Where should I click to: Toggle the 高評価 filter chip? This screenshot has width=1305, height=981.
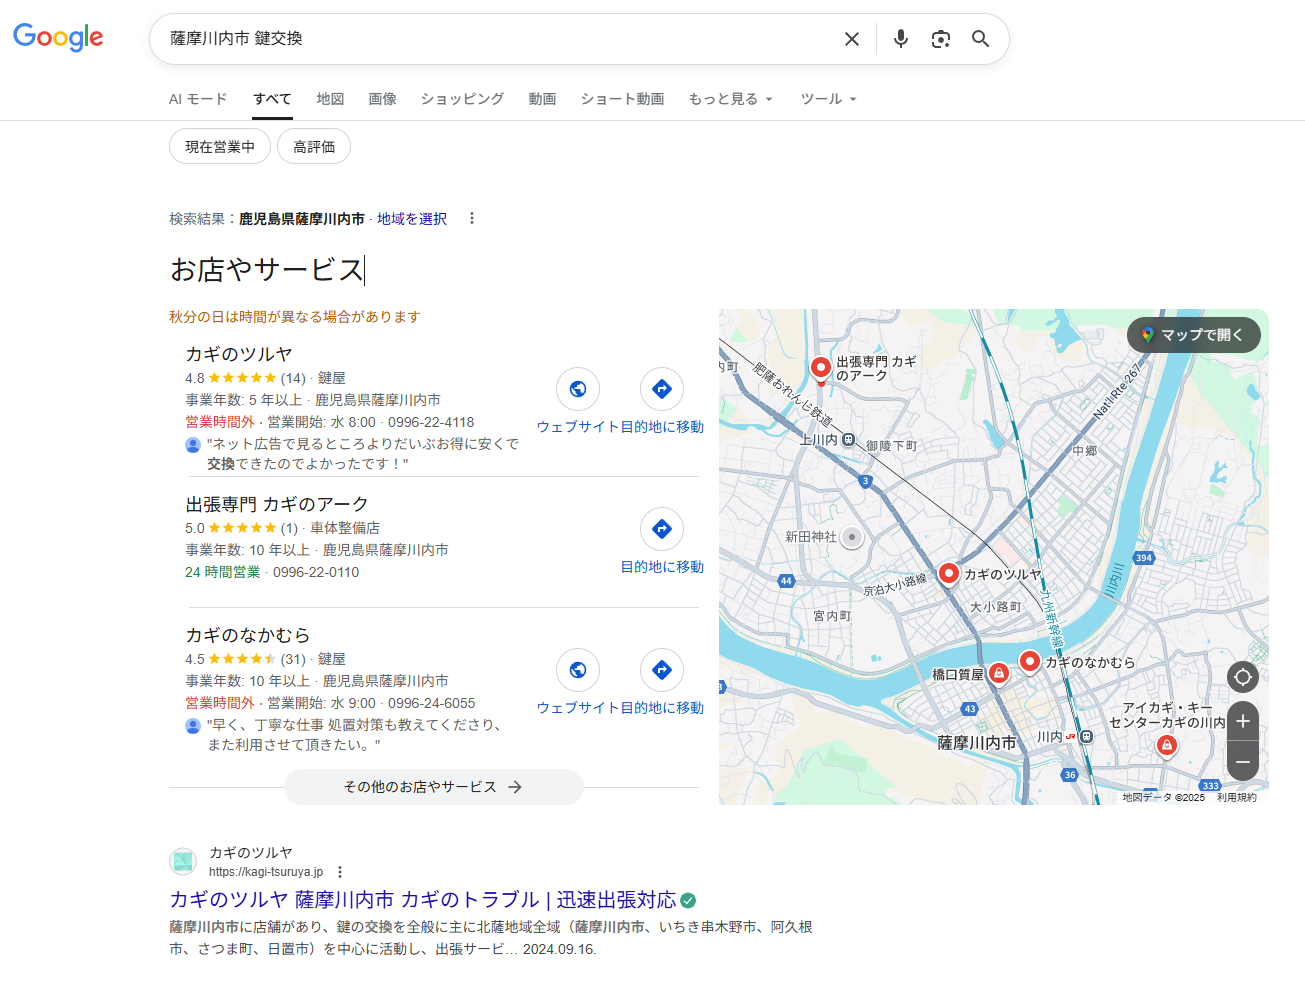click(314, 147)
